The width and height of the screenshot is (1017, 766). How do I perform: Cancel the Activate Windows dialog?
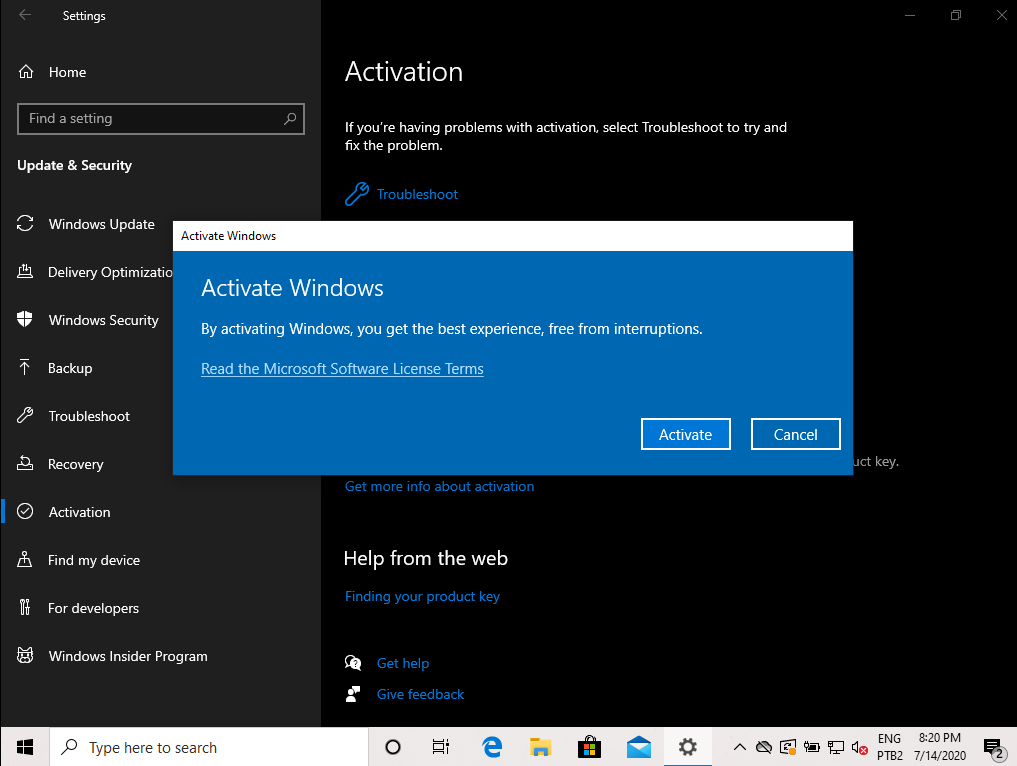795,434
